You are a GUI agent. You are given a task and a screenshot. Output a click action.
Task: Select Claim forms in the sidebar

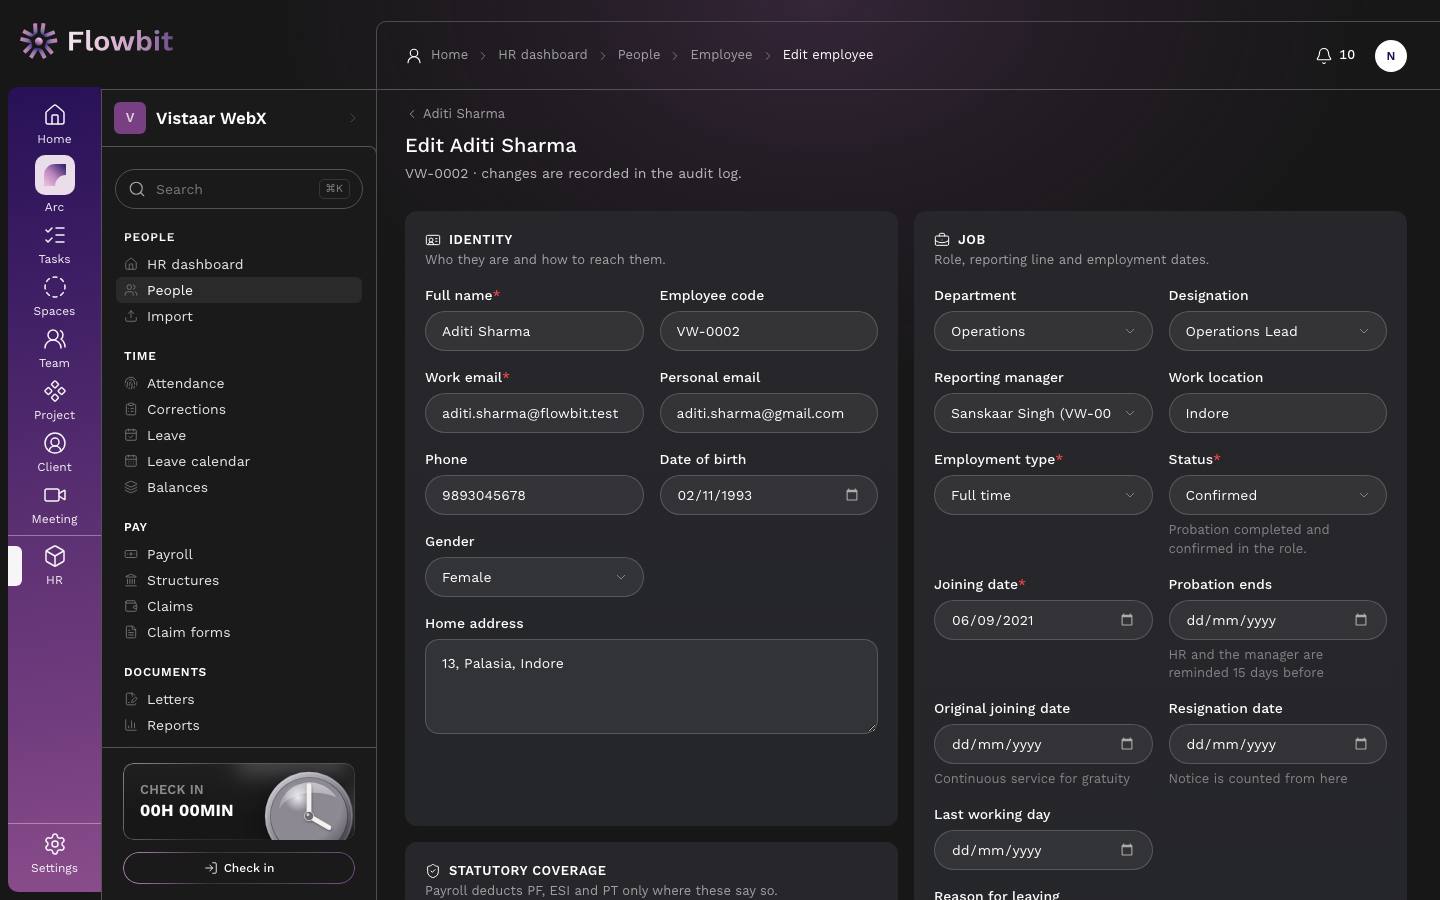pyautogui.click(x=239, y=632)
